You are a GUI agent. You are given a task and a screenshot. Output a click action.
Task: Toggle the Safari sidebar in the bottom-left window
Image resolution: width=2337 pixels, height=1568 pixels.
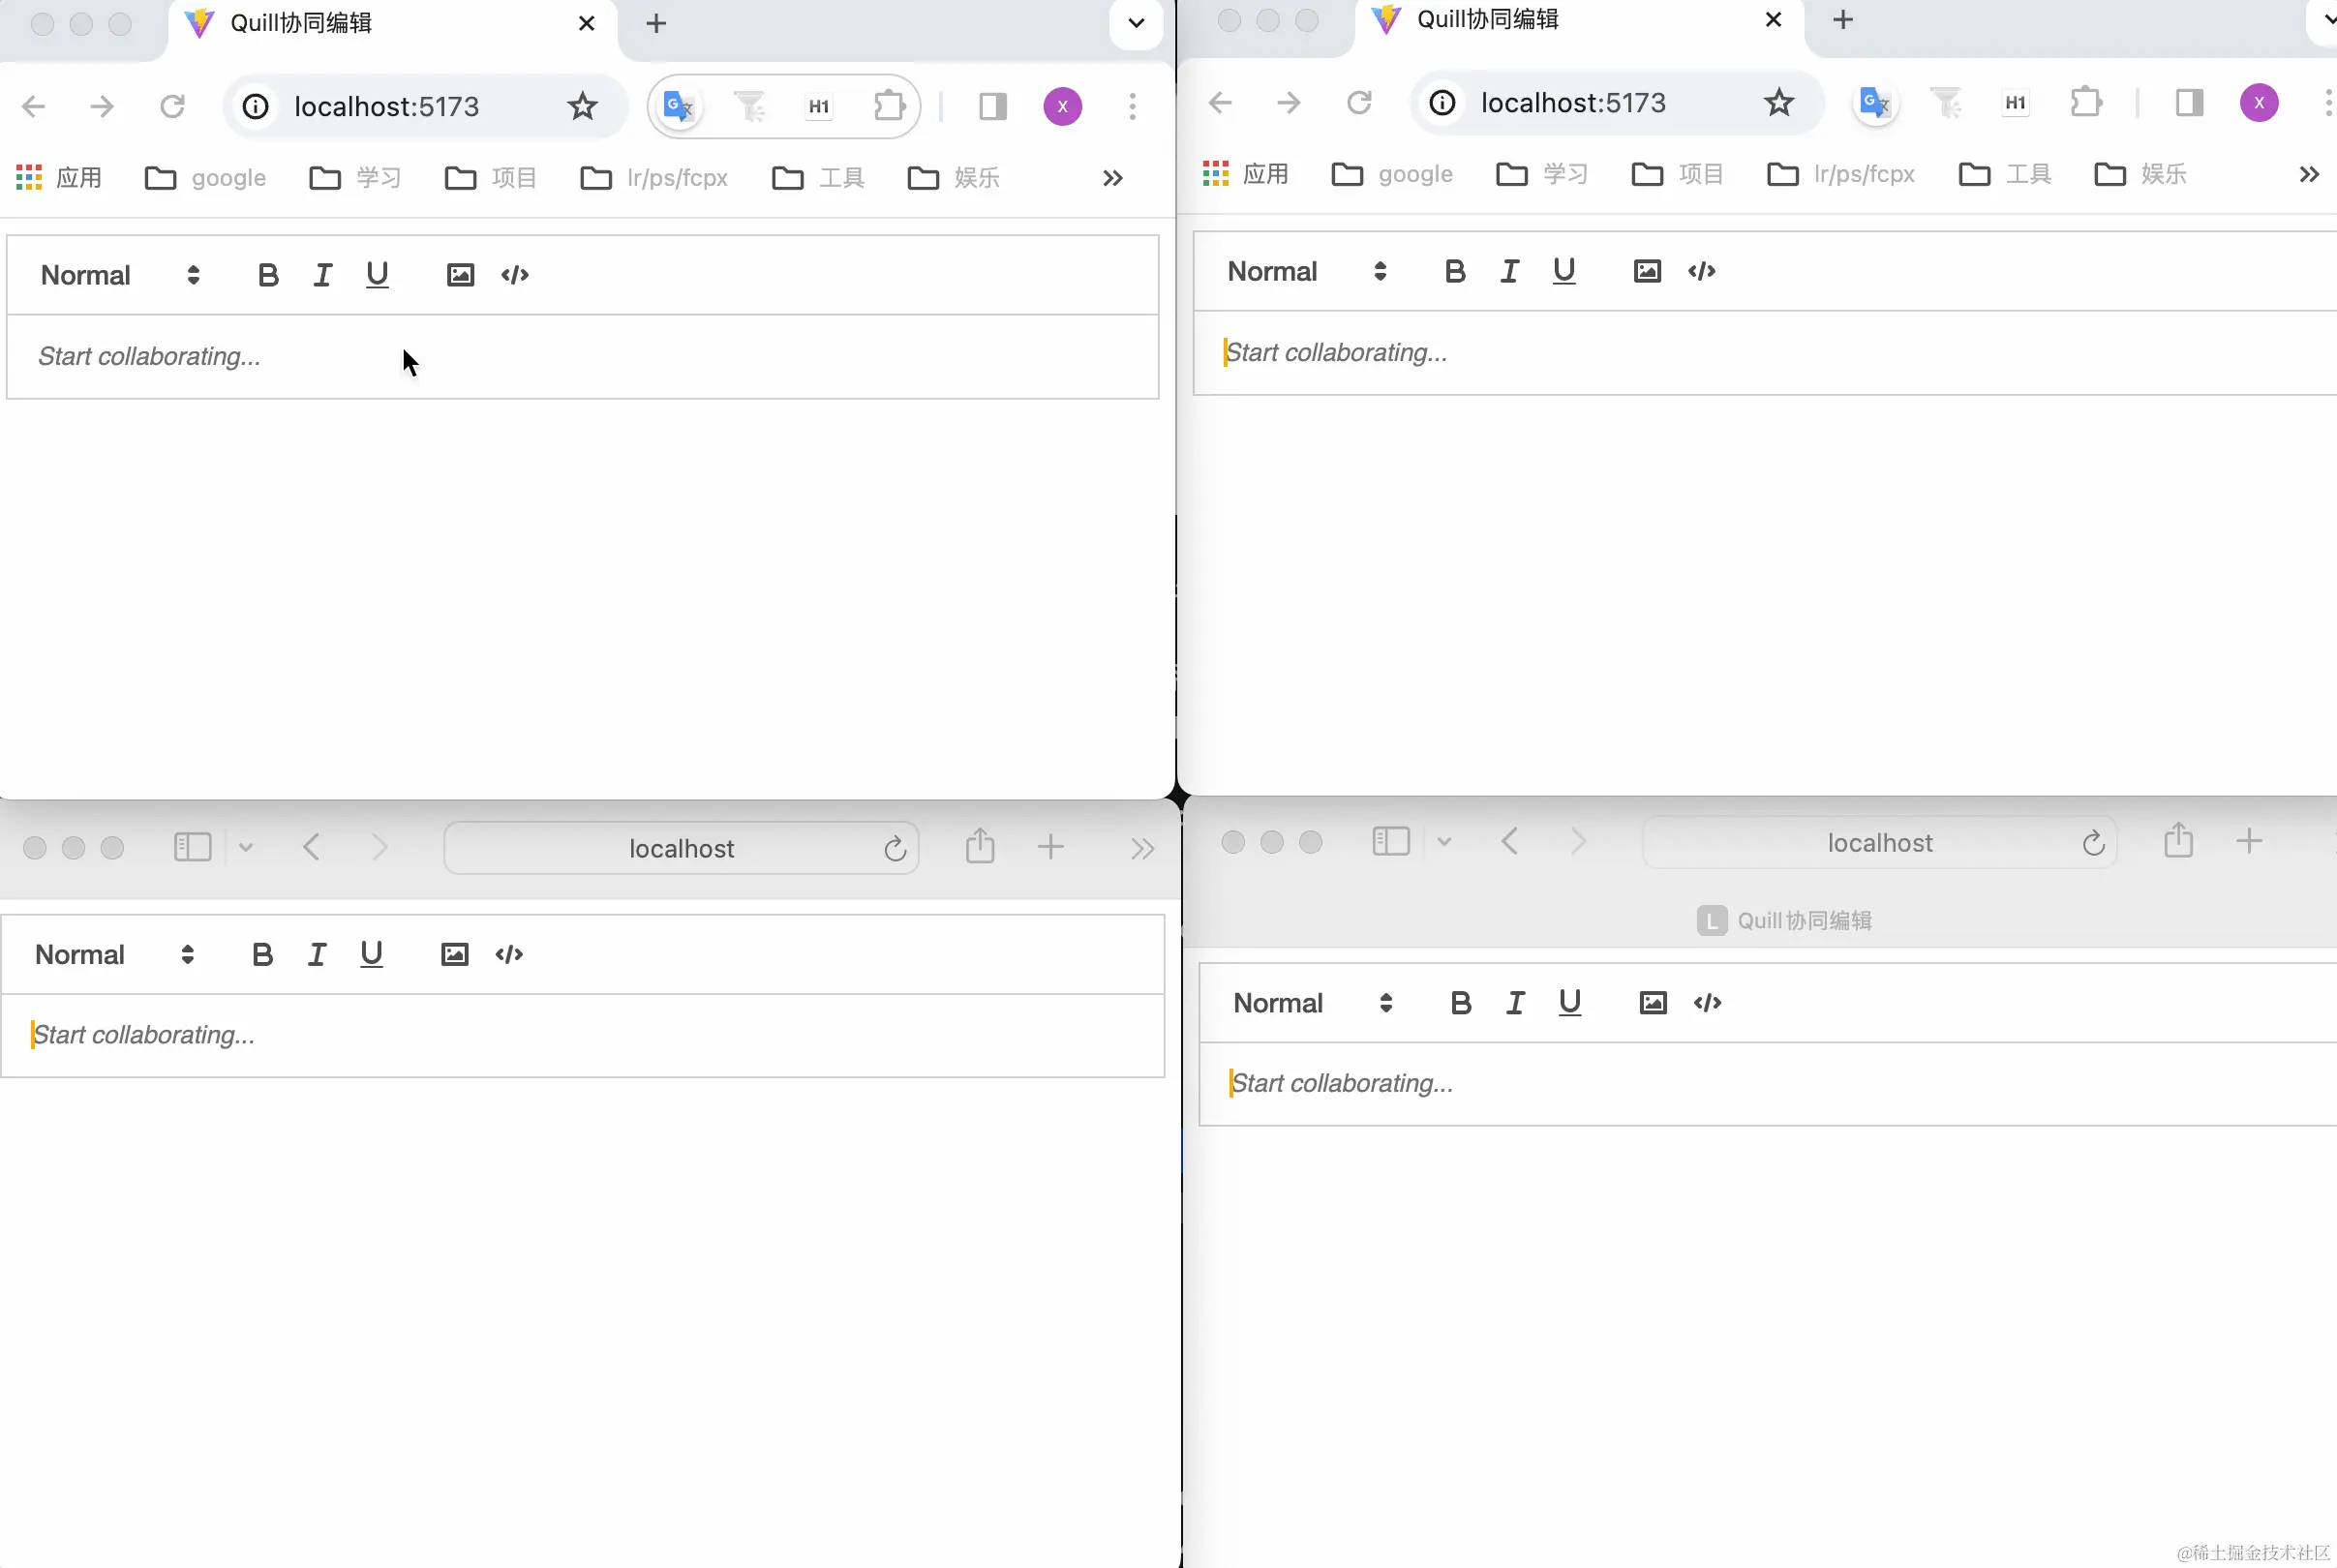pyautogui.click(x=191, y=846)
